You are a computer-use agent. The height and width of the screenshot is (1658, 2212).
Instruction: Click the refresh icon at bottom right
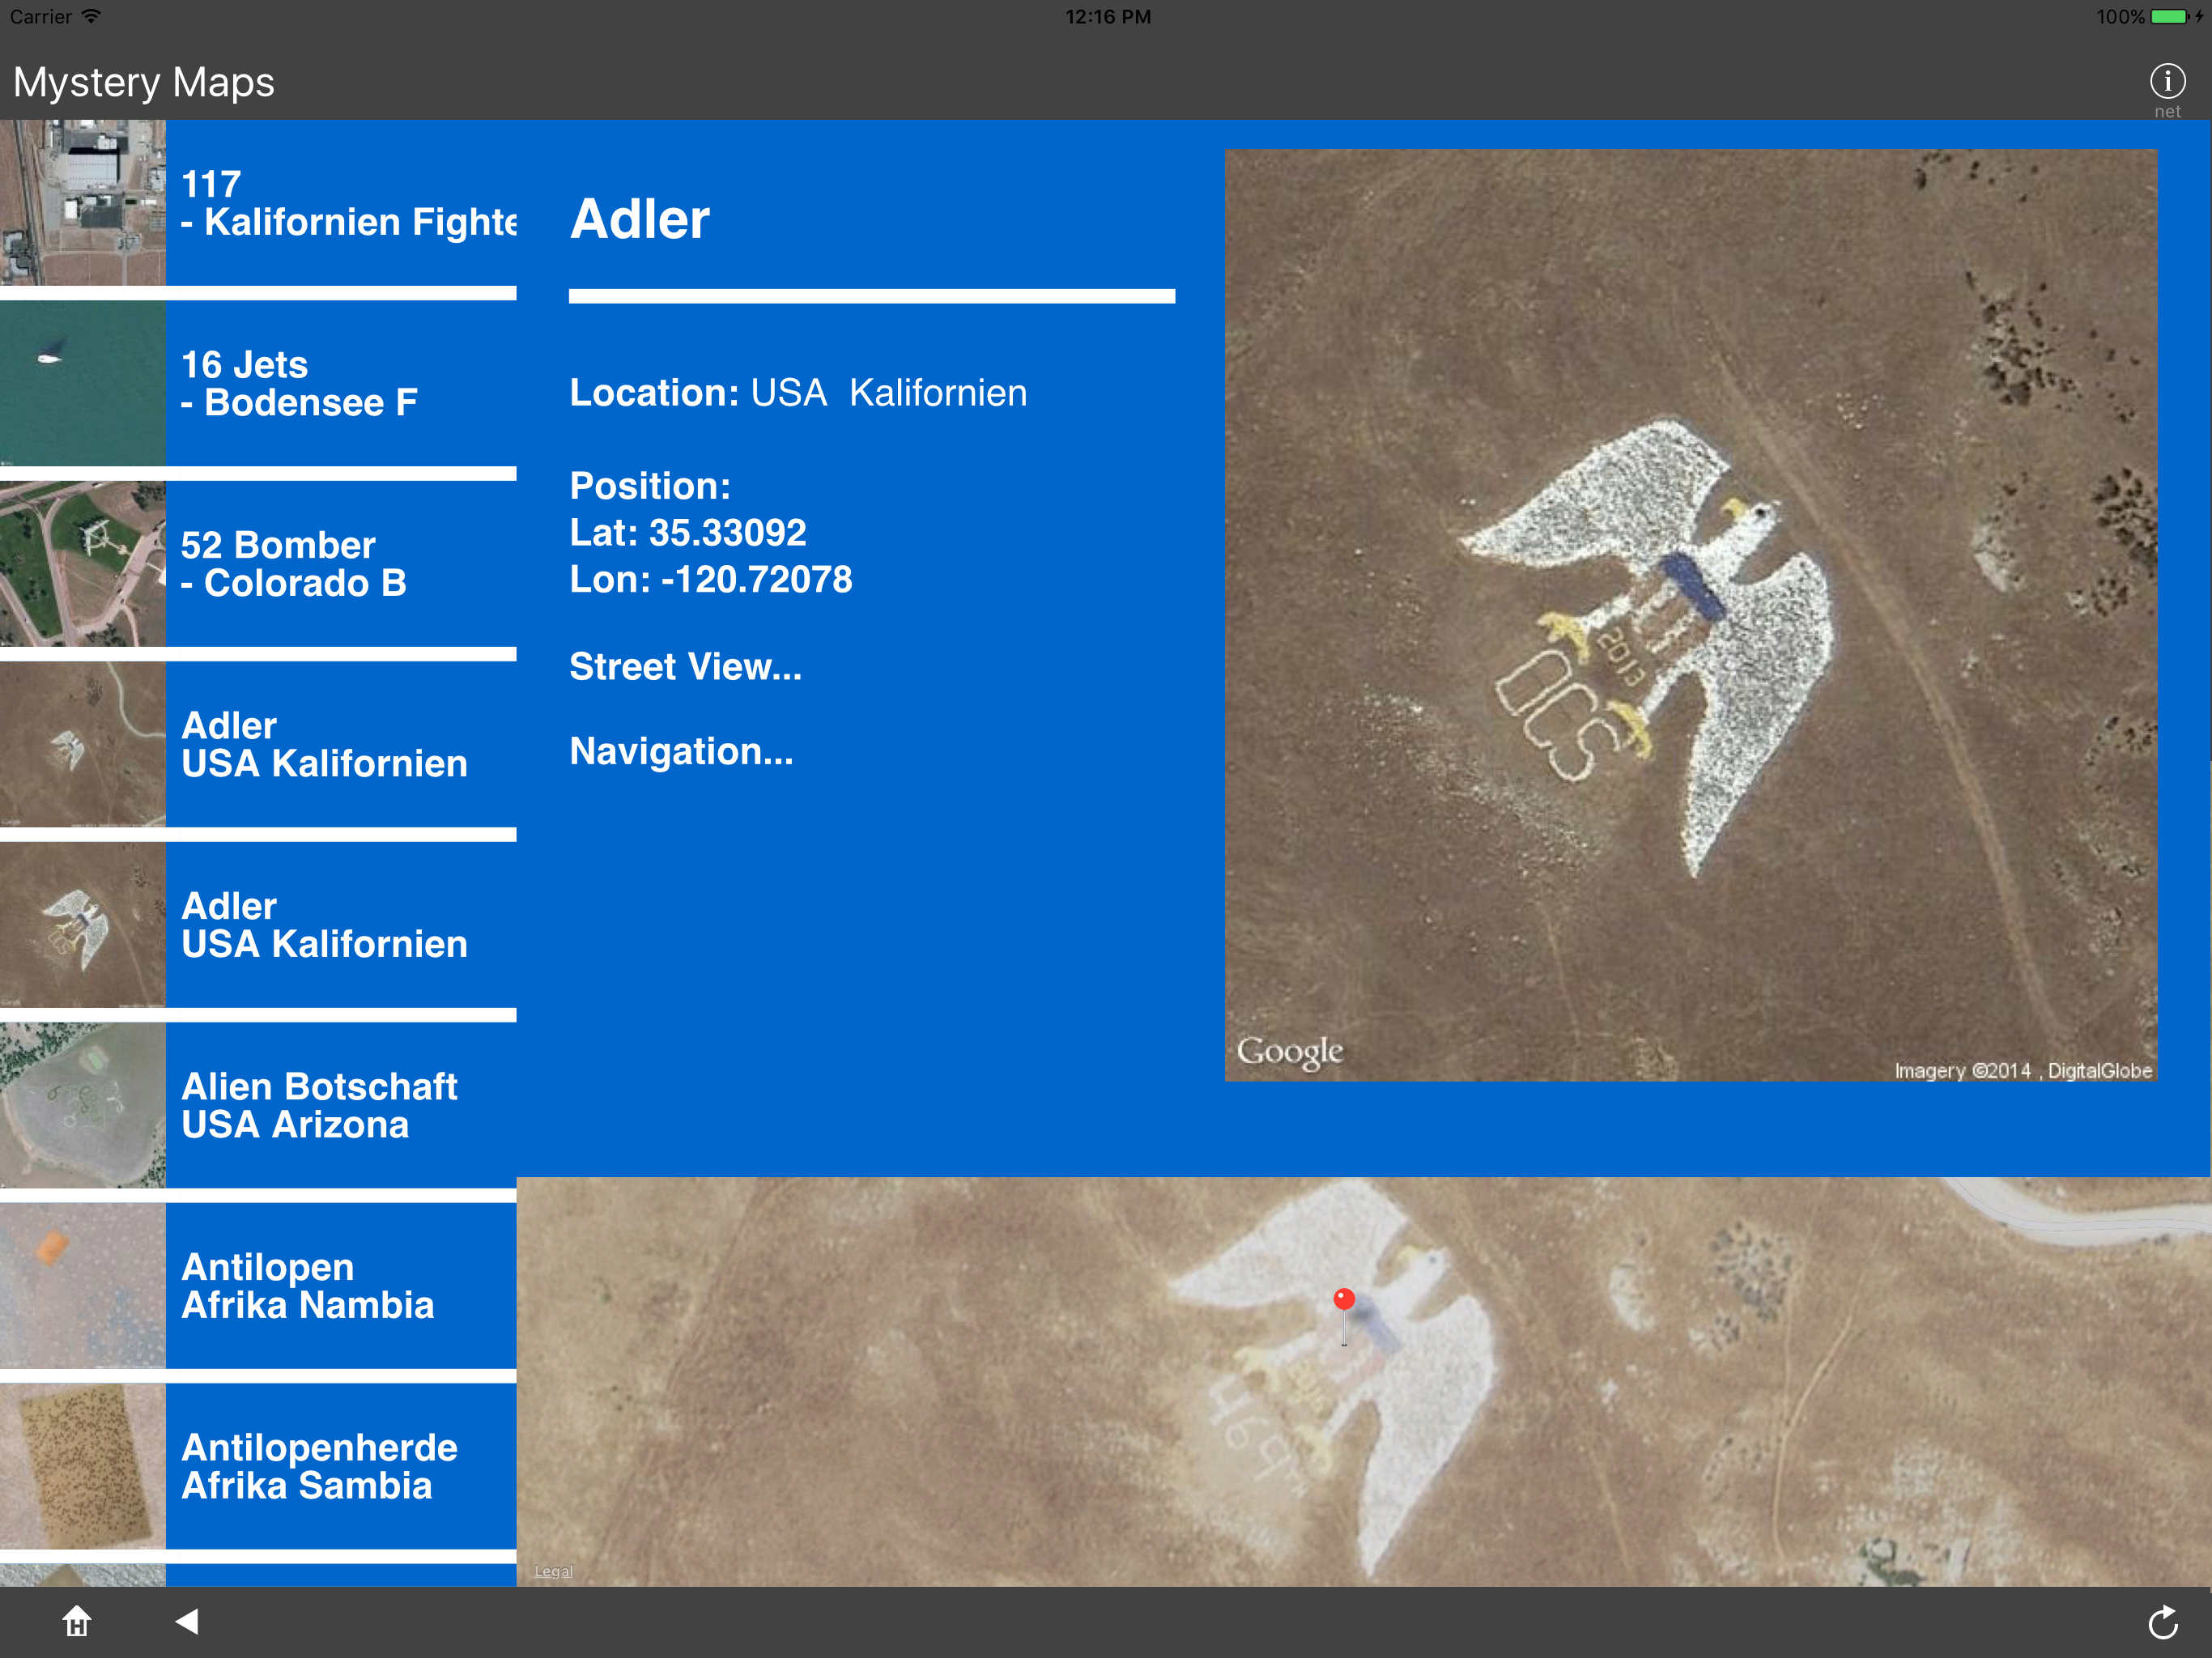(2163, 1622)
